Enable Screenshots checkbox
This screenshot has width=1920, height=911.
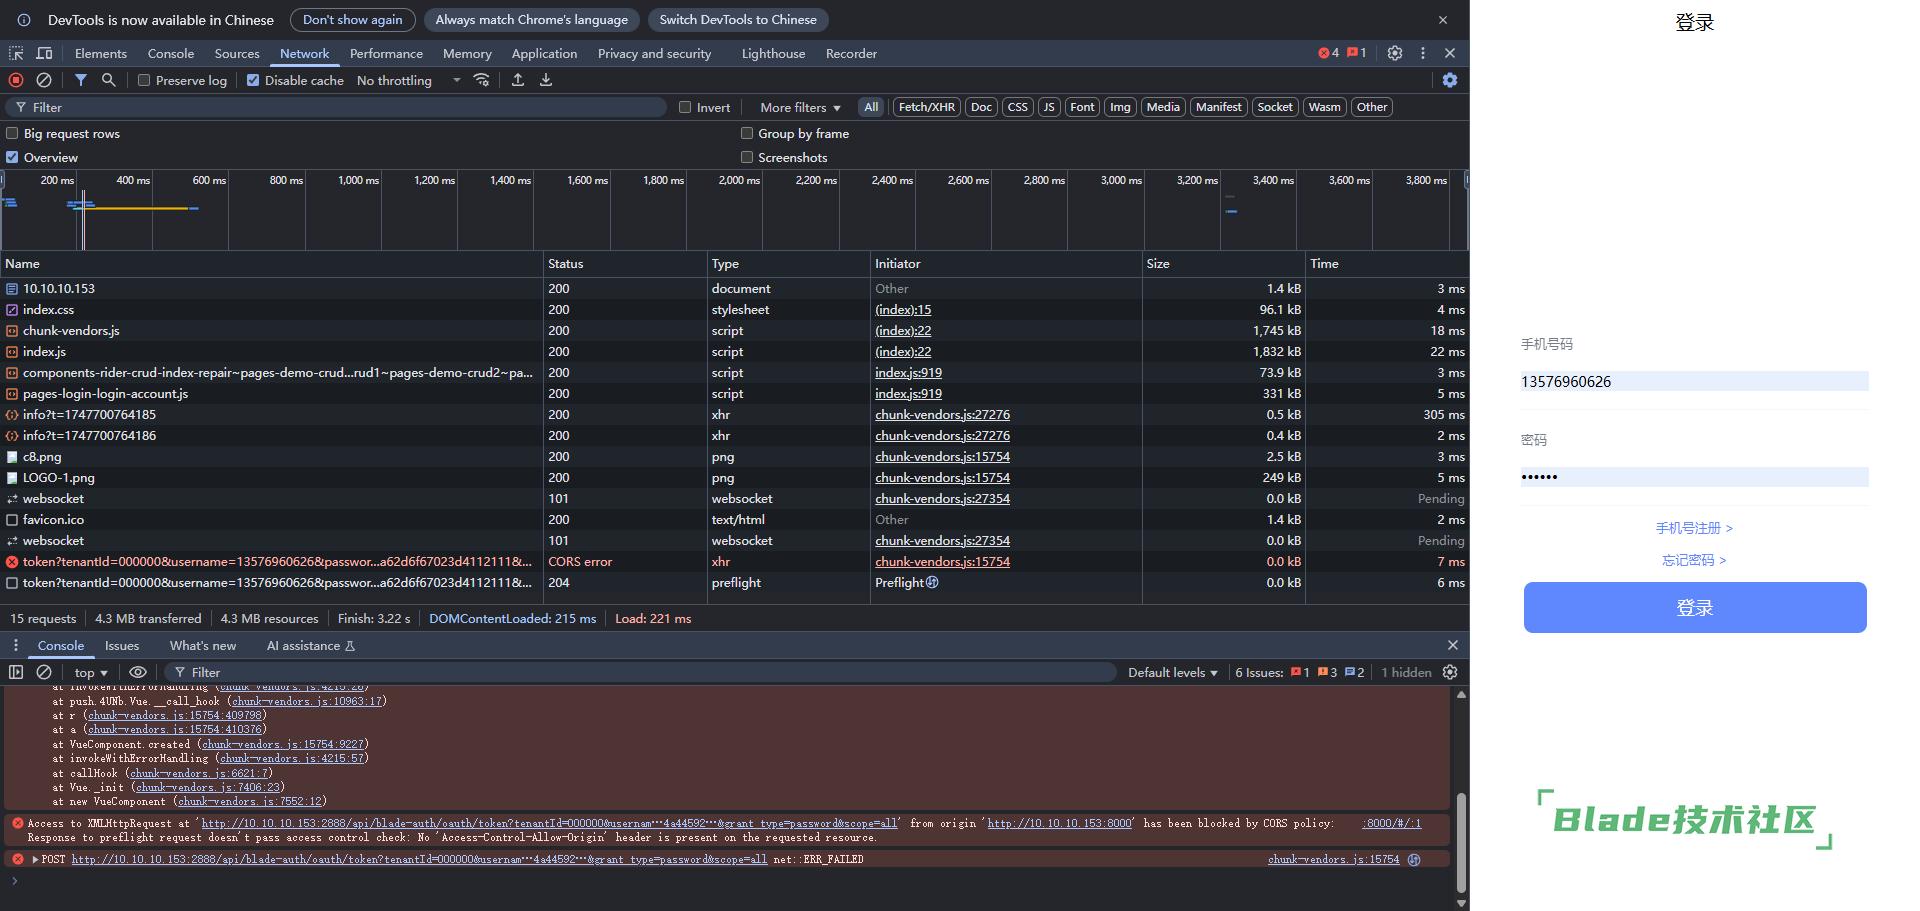[747, 157]
